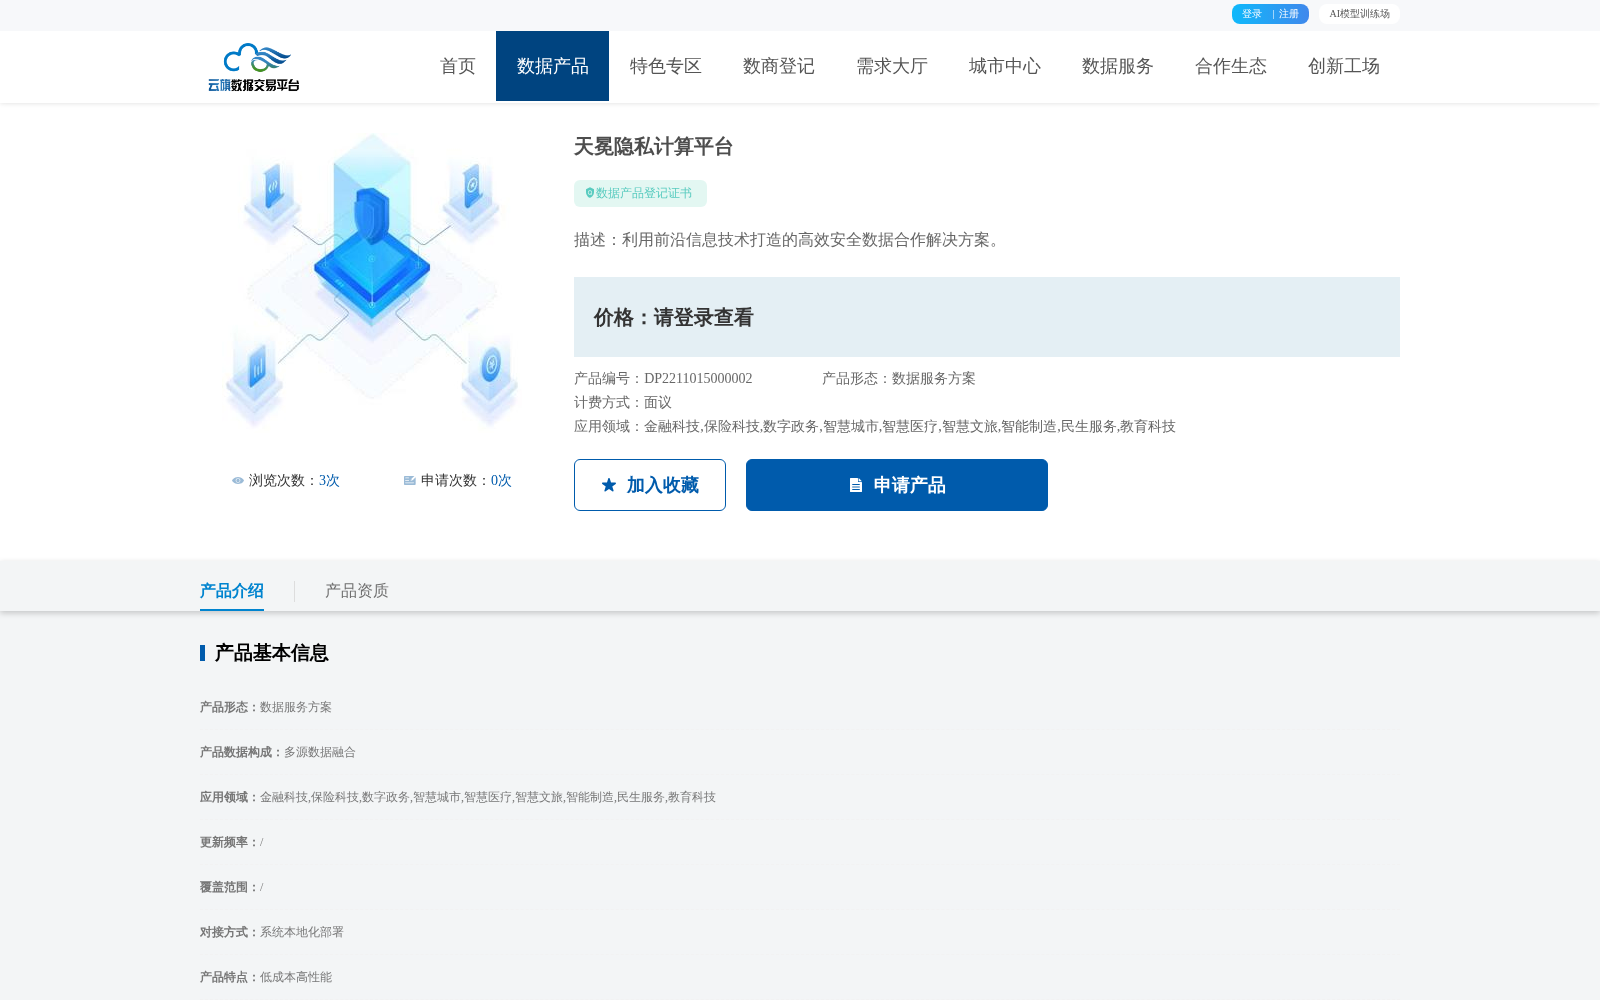The width and height of the screenshot is (1600, 1000).
Task: Click the 注册 link
Action: click(1289, 14)
